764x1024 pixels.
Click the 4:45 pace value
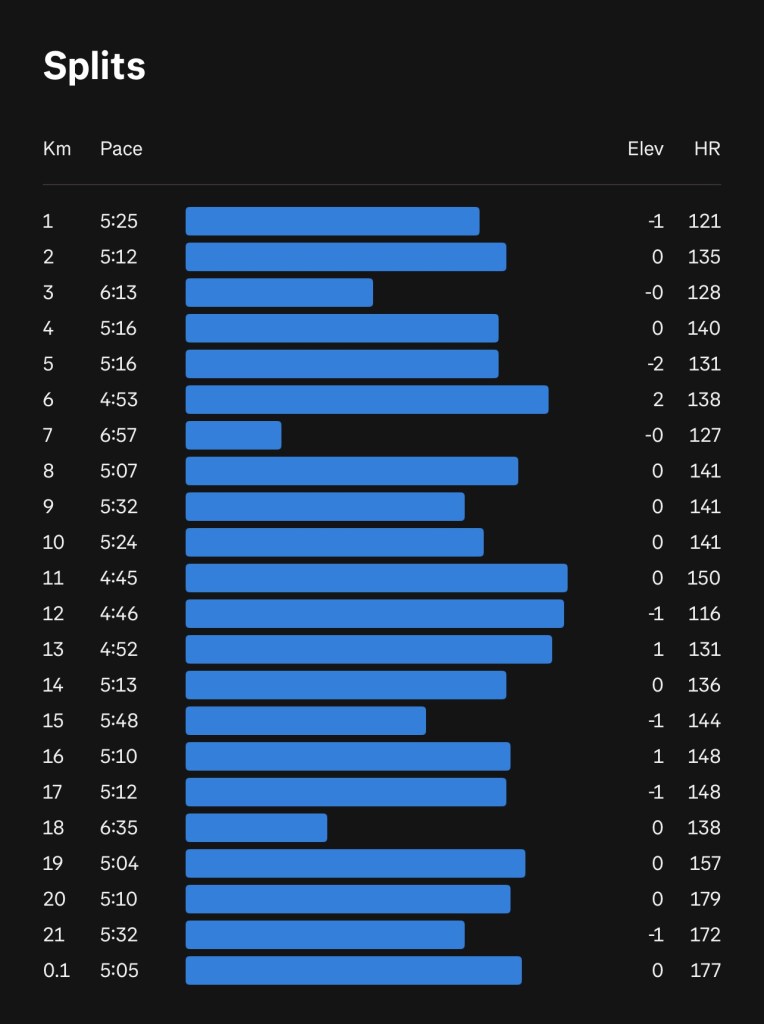(118, 578)
